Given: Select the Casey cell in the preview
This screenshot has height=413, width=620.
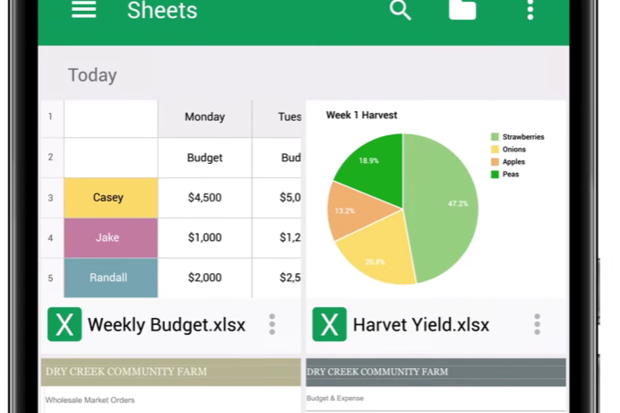Looking at the screenshot, I should 111,198.
